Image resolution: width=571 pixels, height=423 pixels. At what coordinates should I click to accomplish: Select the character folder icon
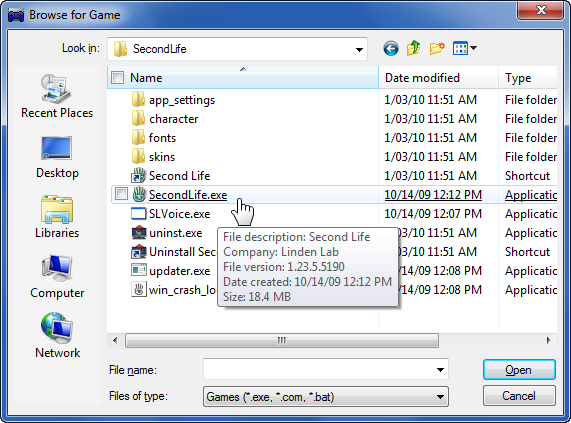[x=138, y=119]
